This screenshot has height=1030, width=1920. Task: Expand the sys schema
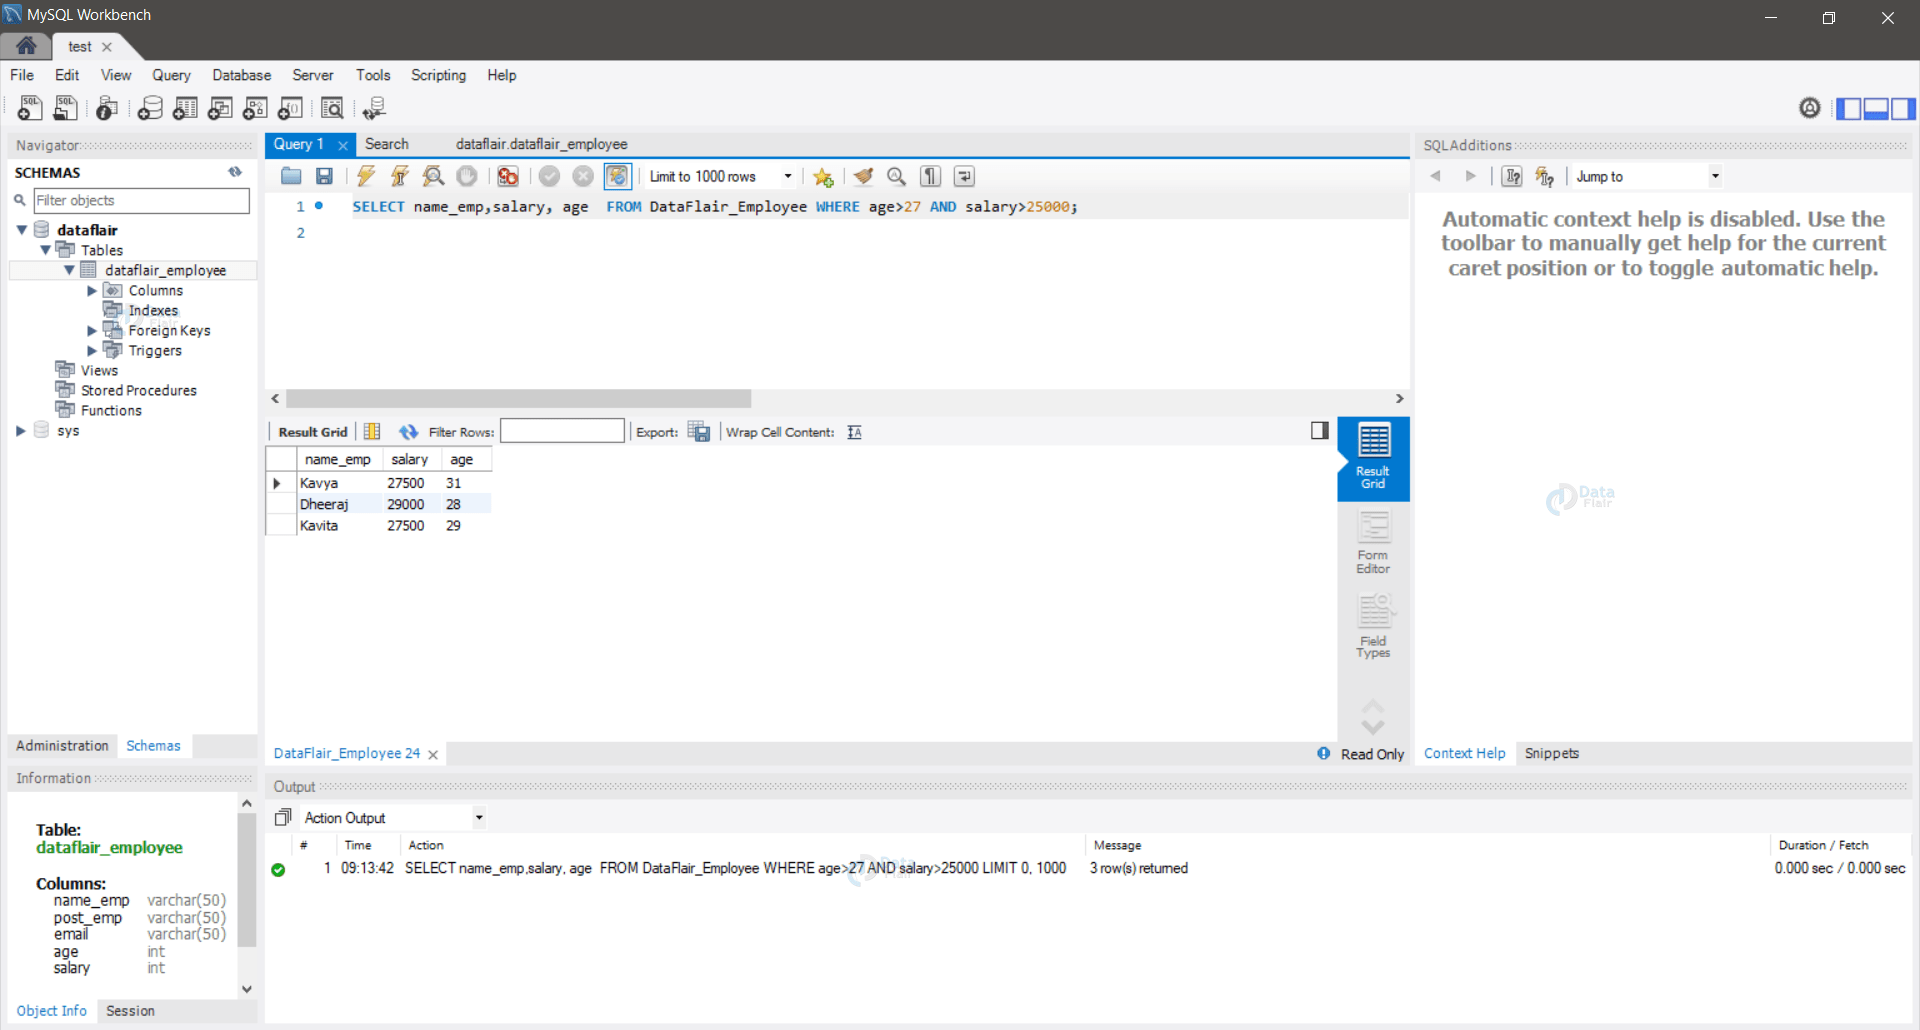pos(20,431)
